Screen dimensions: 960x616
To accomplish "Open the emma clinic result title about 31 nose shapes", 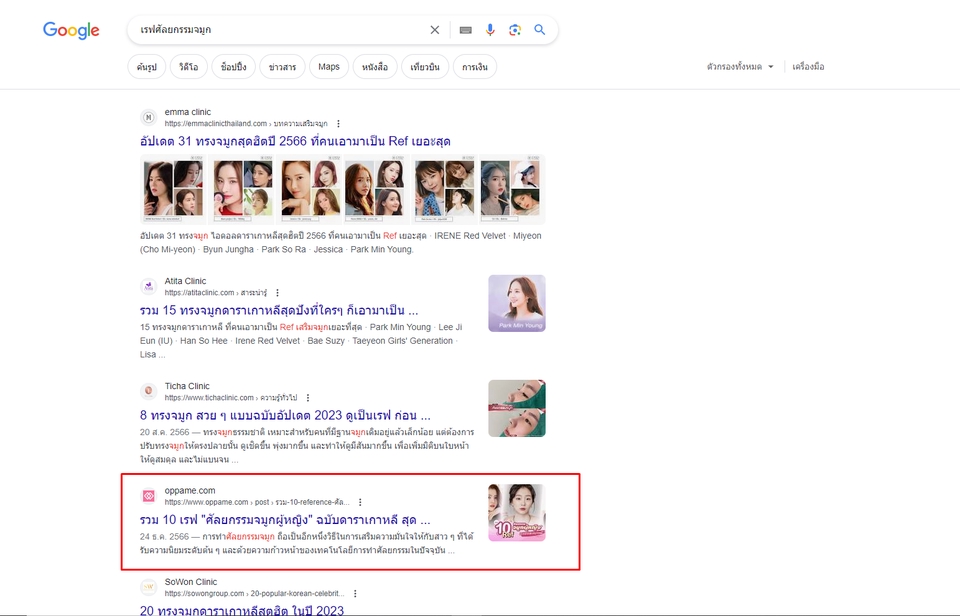I will click(x=295, y=141).
